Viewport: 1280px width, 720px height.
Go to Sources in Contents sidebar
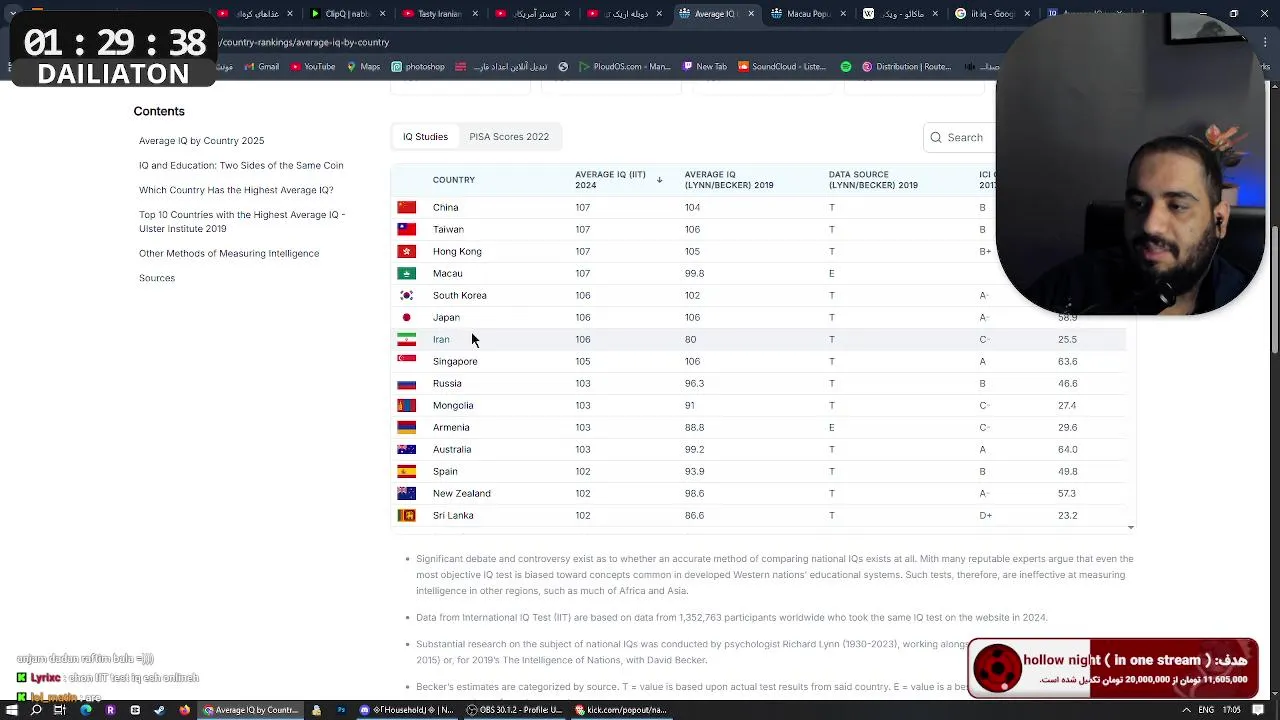(157, 278)
